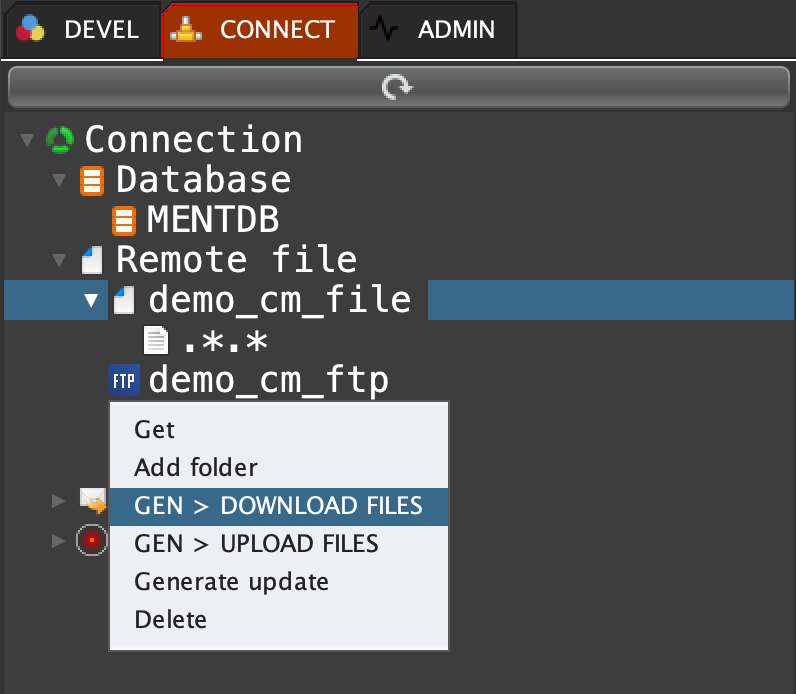Choose GEN > UPLOAD FILES menu entry
Image resolution: width=796 pixels, height=694 pixels.
[x=256, y=544]
